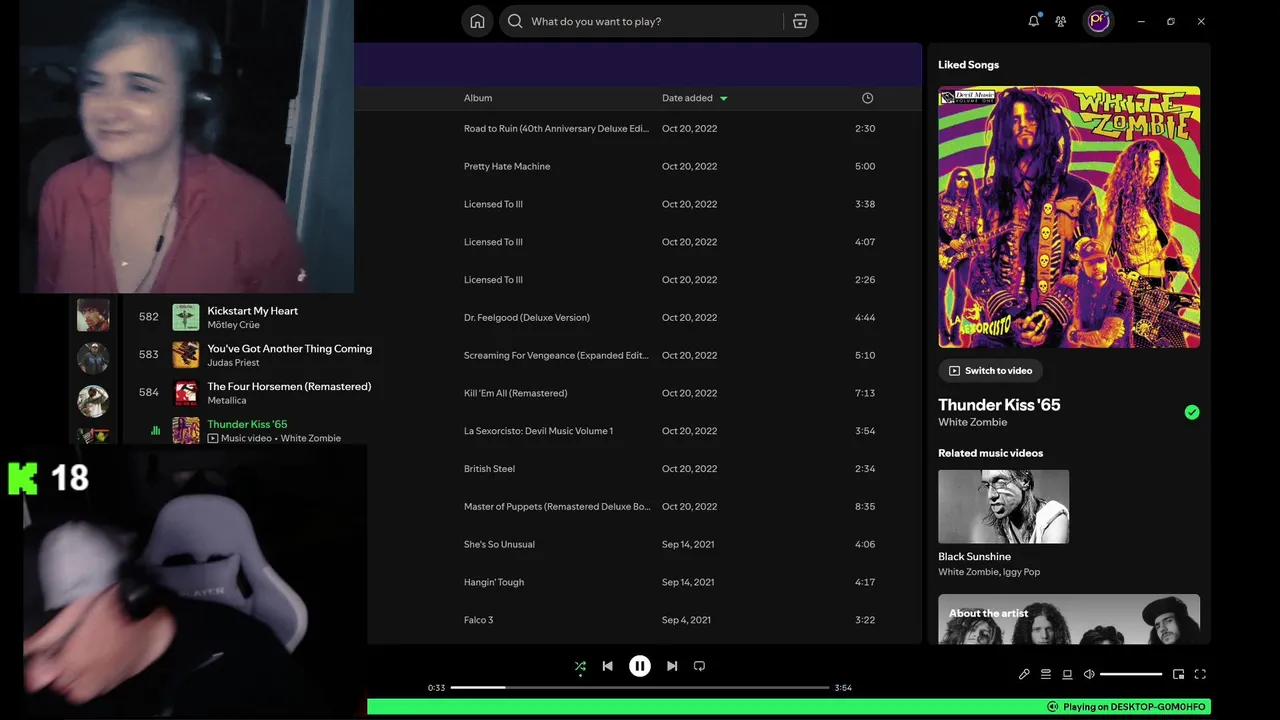Select Kickstart My Heart track title
1280x720 pixels.
(252, 311)
